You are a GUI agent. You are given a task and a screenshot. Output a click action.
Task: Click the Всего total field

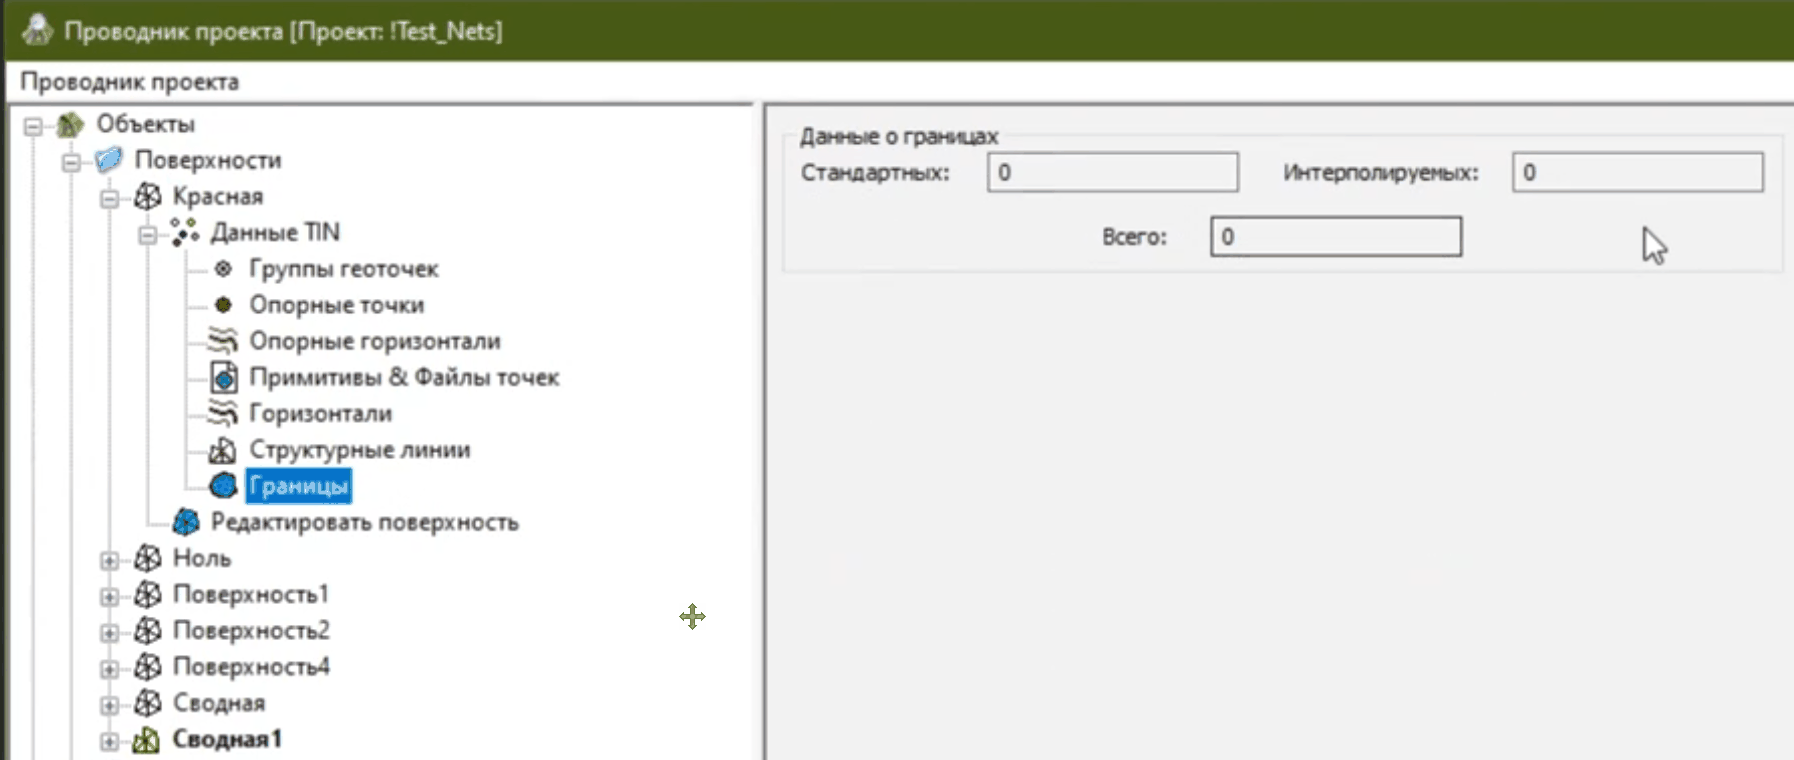pos(1335,237)
